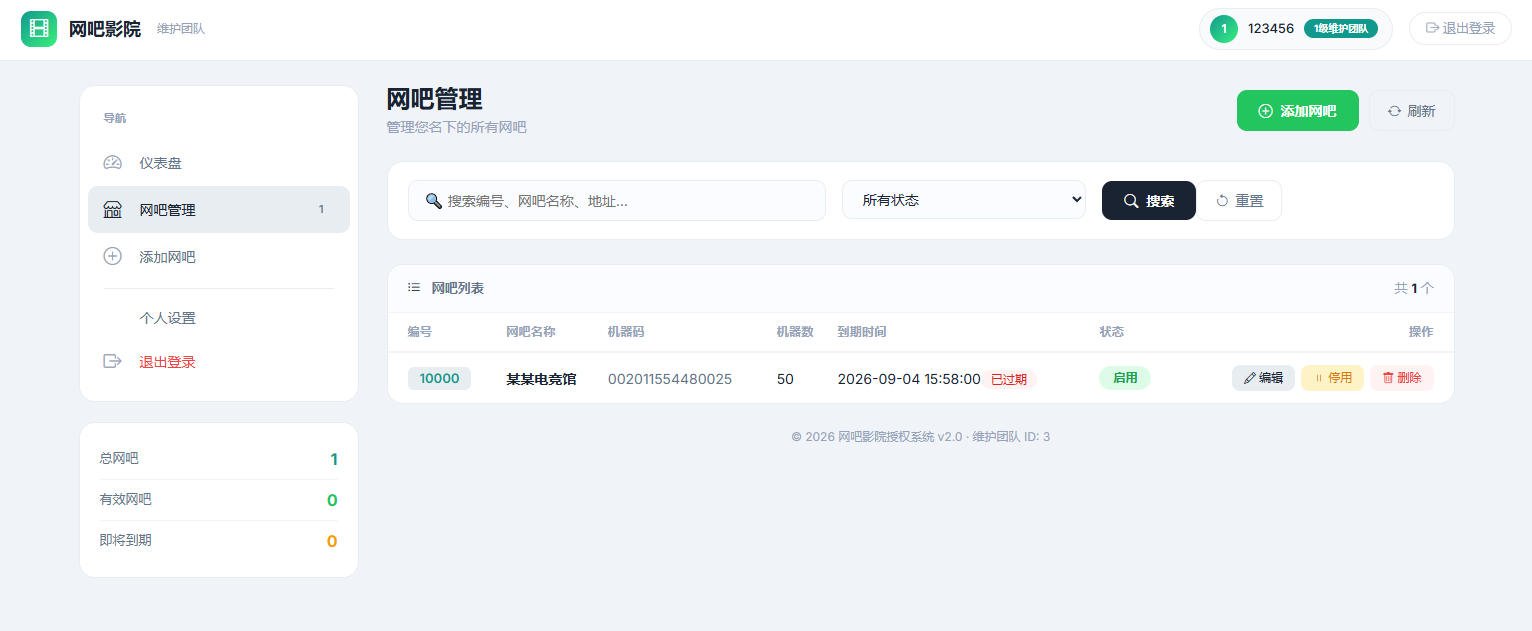Click the dashboard gauge icon
1532x631 pixels.
click(113, 163)
